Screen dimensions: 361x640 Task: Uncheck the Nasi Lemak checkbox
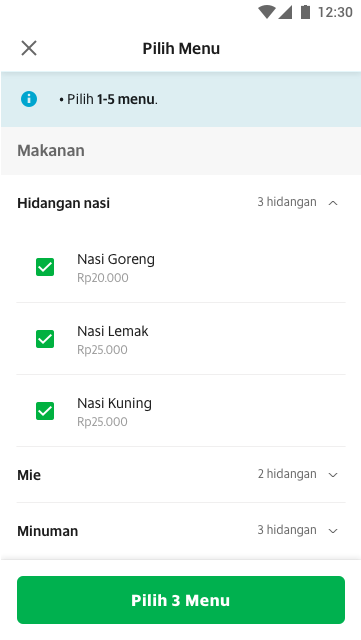point(45,339)
